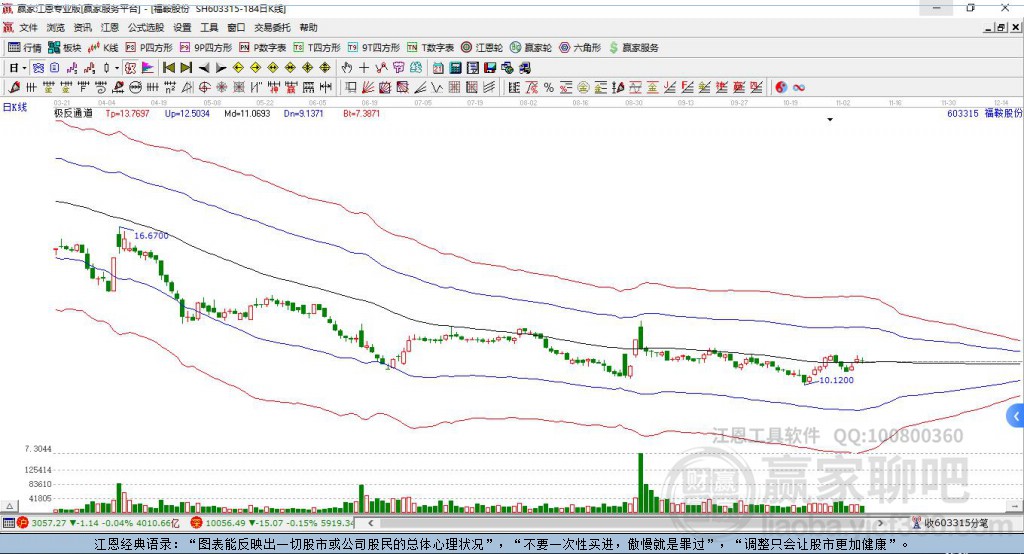Open the 六角形 hexagon chart tool

coord(580,48)
